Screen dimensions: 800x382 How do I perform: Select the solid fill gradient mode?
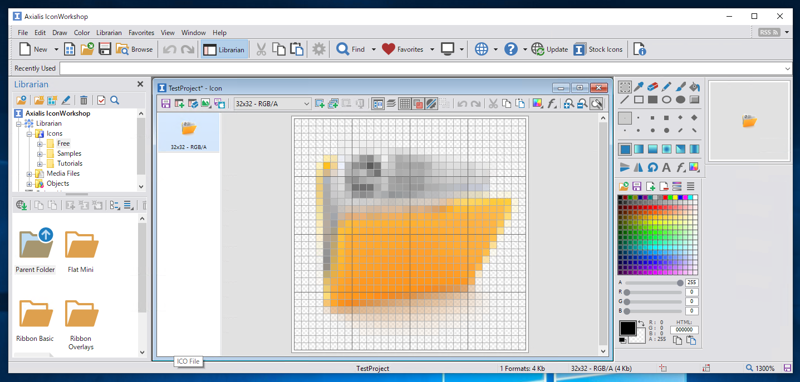click(x=625, y=149)
